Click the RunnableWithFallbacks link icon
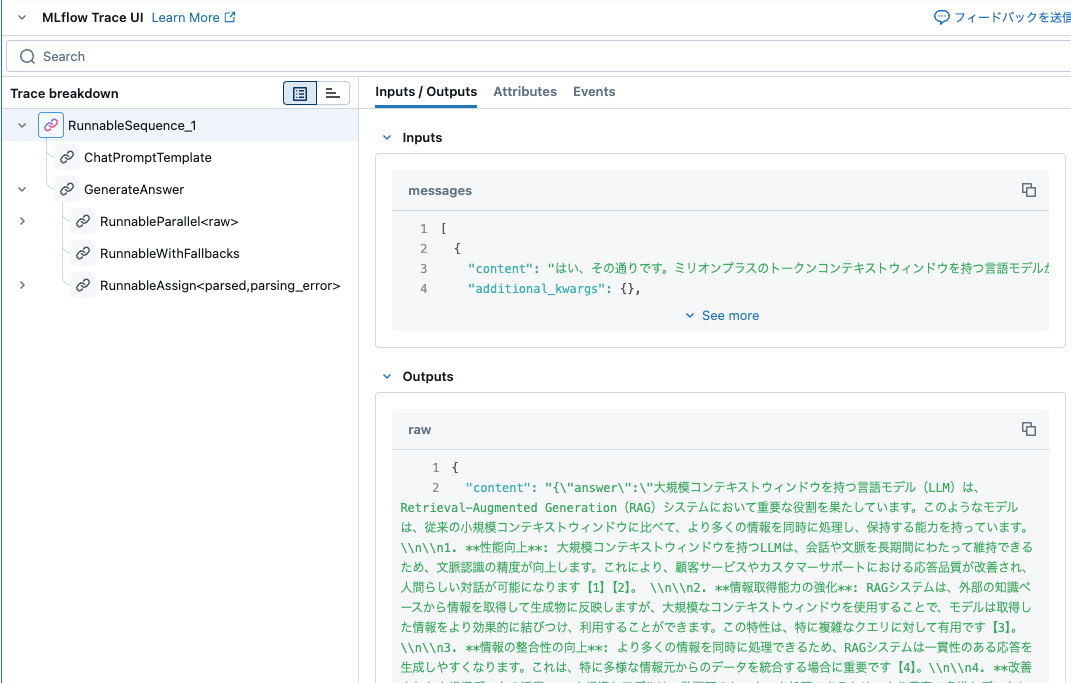Viewport: 1071px width, 683px height. tap(83, 253)
